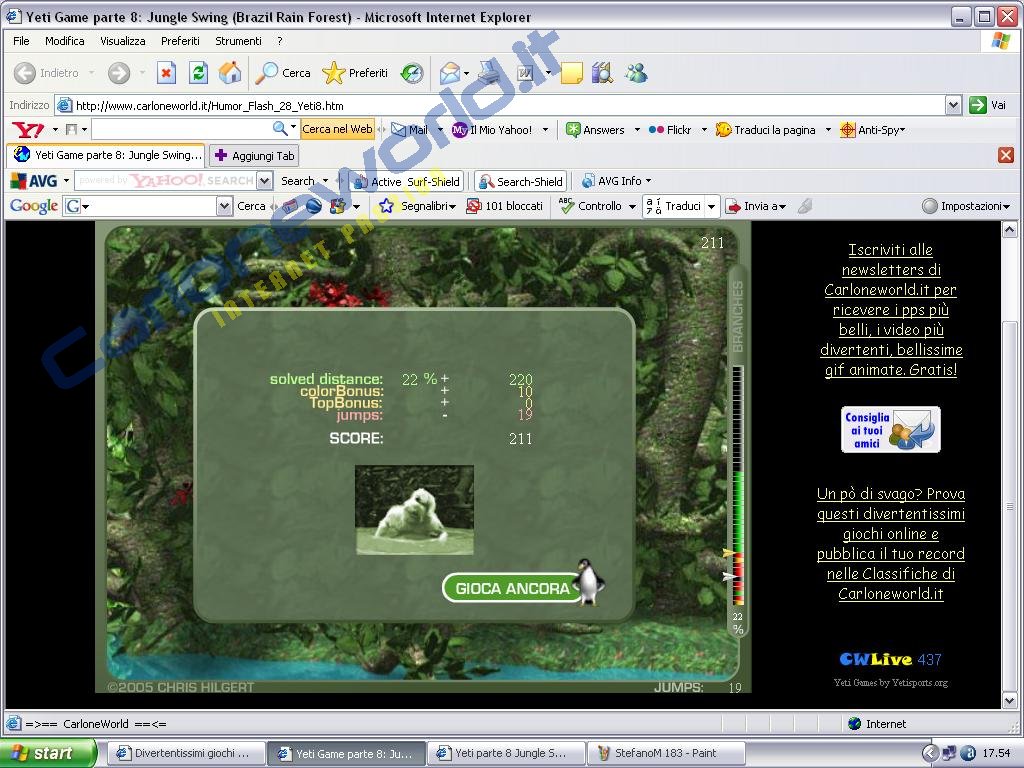Click the GIOCA ANCORA button
Viewport: 1024px width, 768px height.
click(x=512, y=588)
